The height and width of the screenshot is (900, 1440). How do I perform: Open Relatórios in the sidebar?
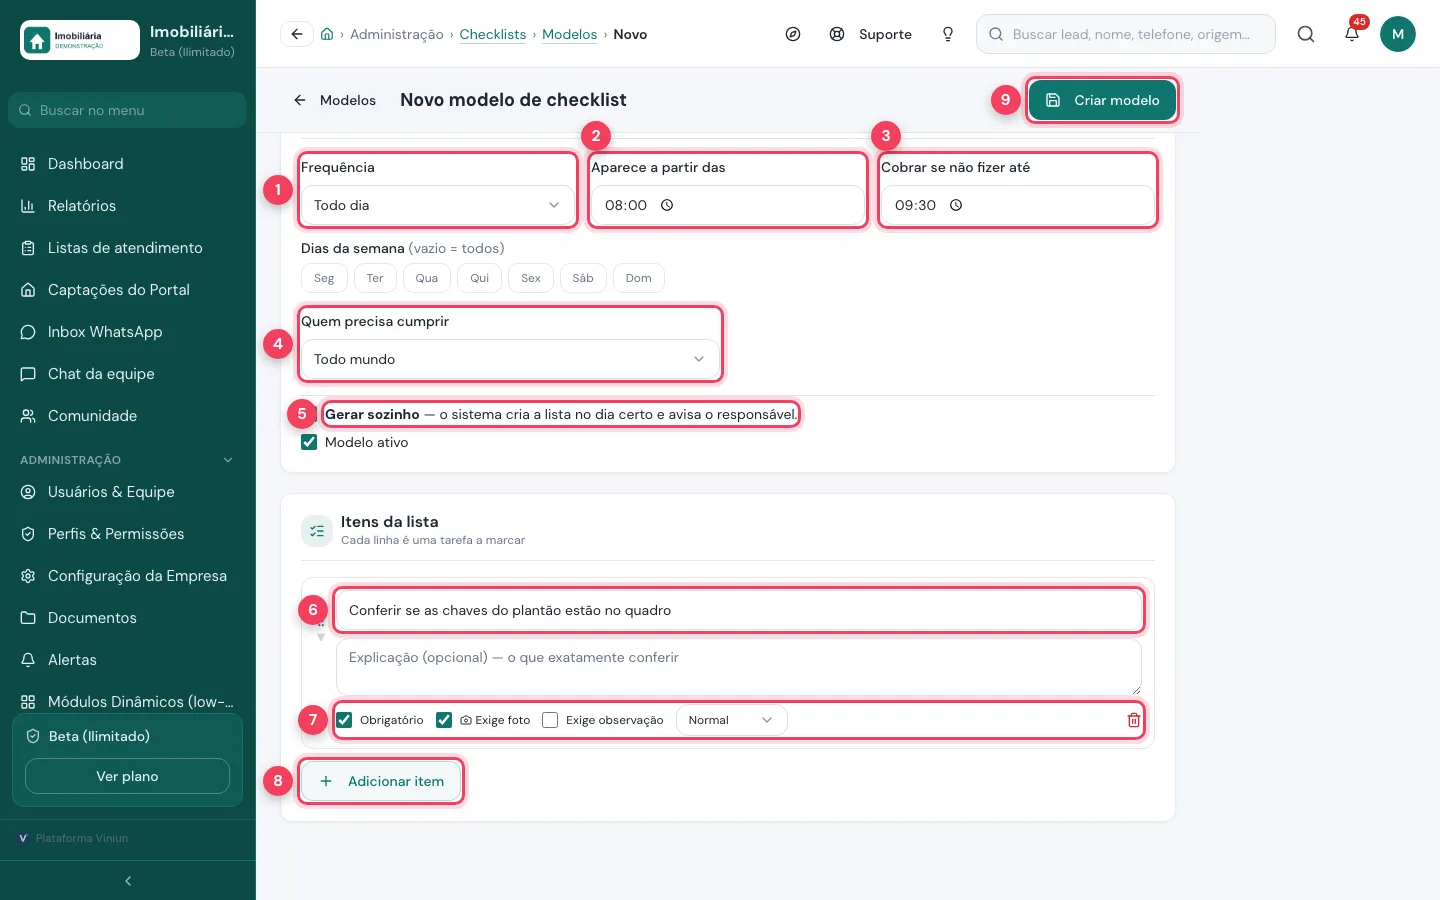(128, 206)
